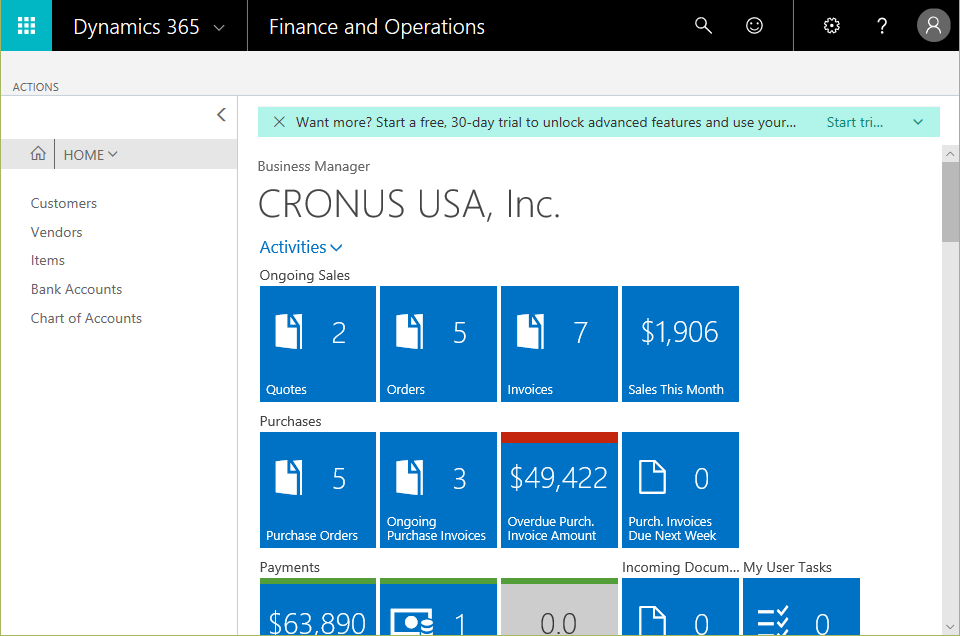Open the user profile avatar

pyautogui.click(x=933, y=25)
